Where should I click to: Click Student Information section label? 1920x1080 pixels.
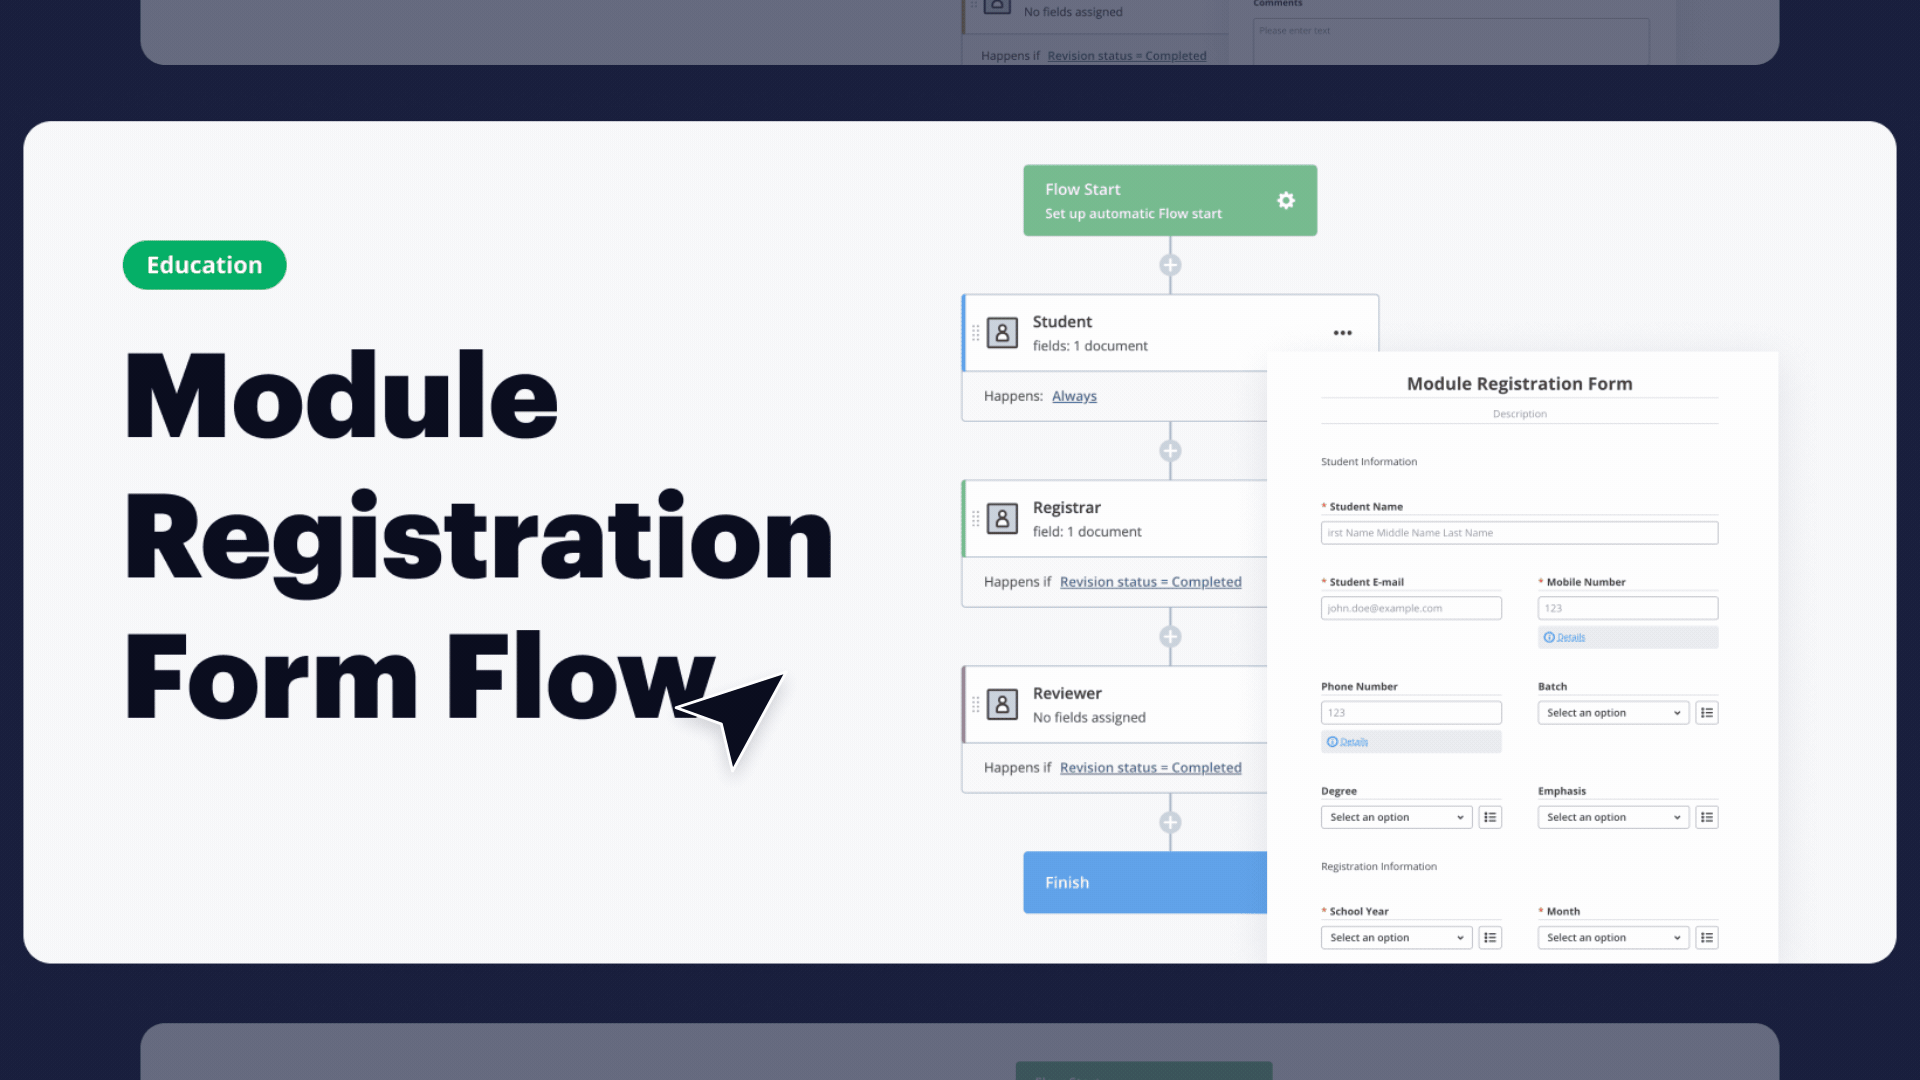[x=1369, y=462]
